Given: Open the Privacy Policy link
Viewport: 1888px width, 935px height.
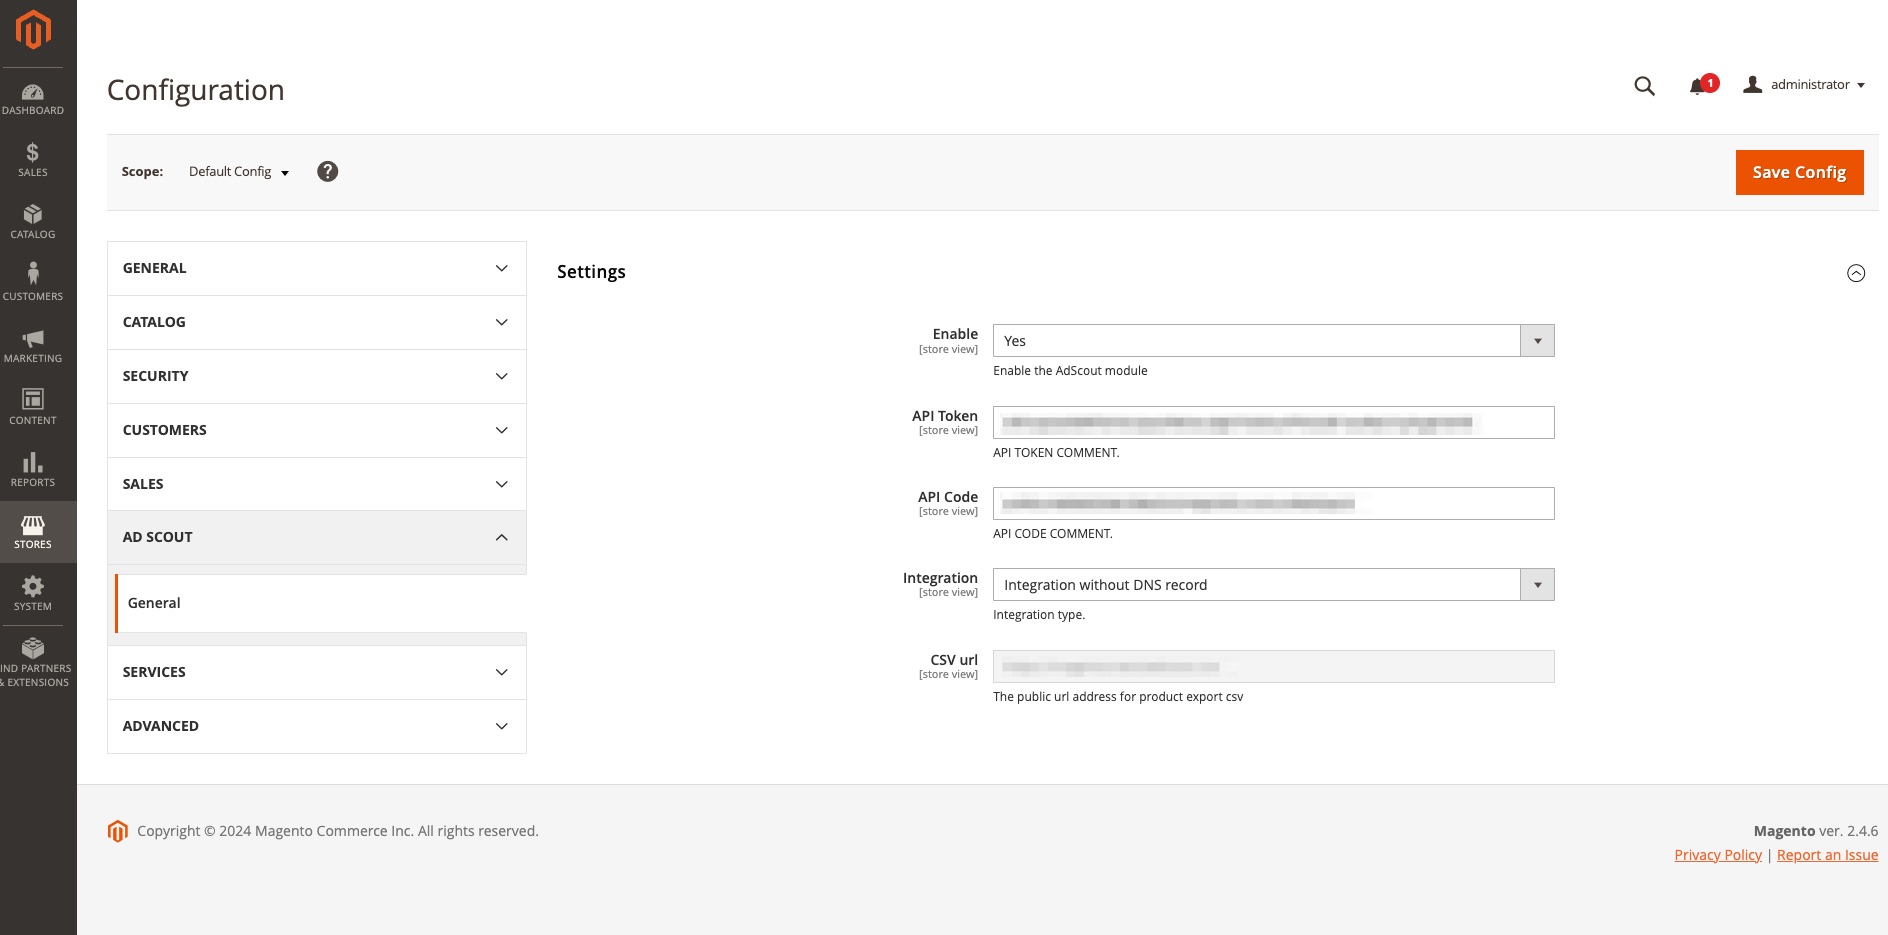Looking at the screenshot, I should pyautogui.click(x=1718, y=855).
